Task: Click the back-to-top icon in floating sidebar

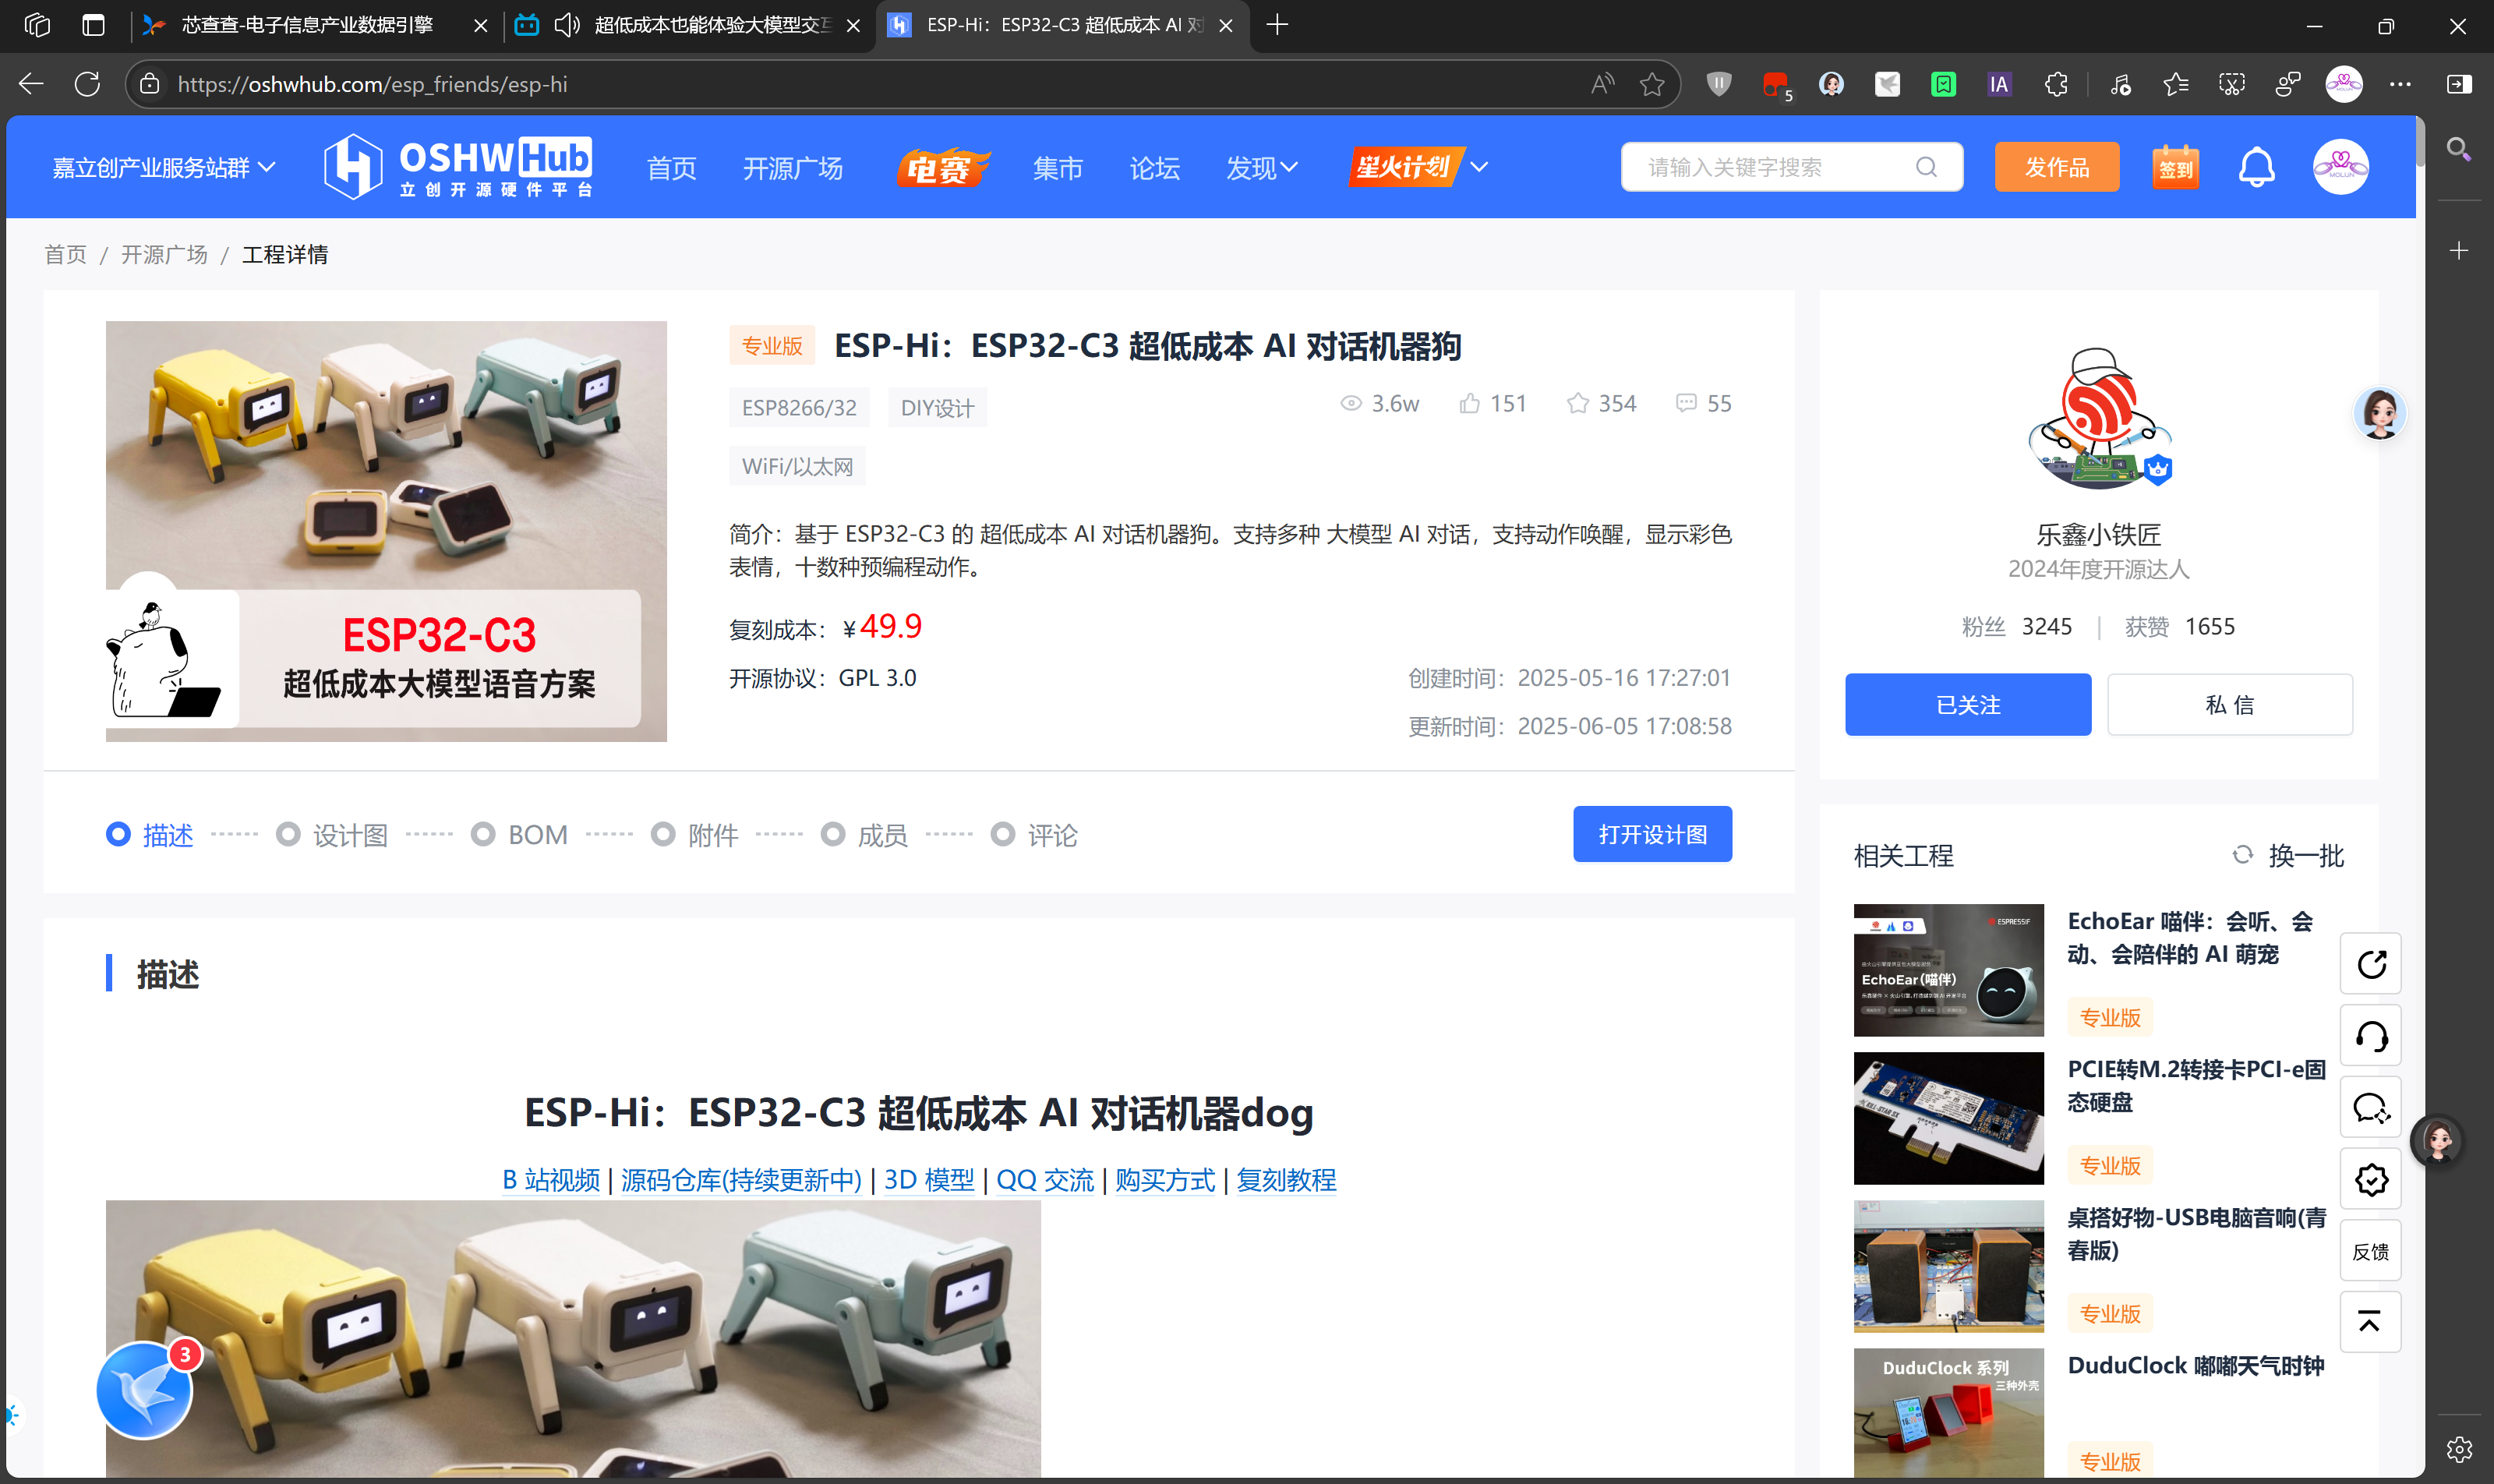Action: click(2370, 1321)
